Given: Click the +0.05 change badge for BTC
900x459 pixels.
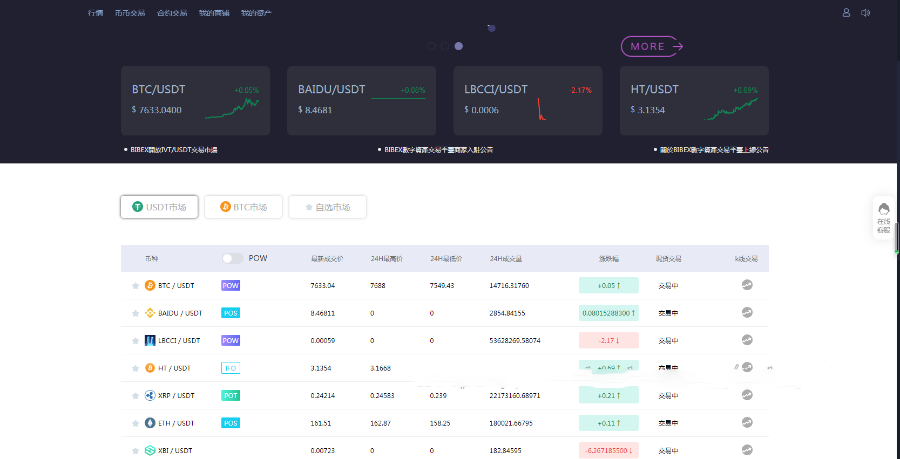Looking at the screenshot, I should (x=608, y=285).
